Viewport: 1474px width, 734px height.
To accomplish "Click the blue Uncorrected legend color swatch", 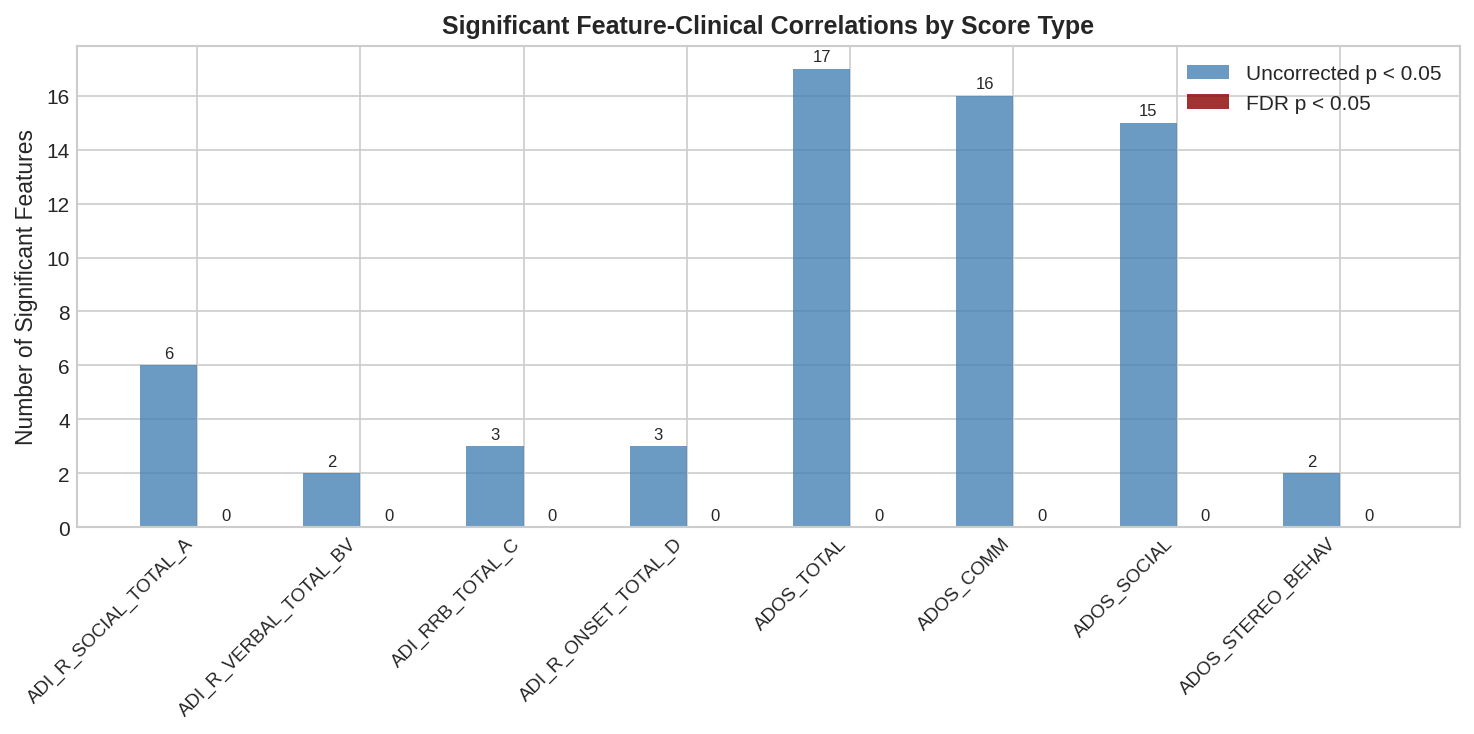I will click(x=1207, y=72).
